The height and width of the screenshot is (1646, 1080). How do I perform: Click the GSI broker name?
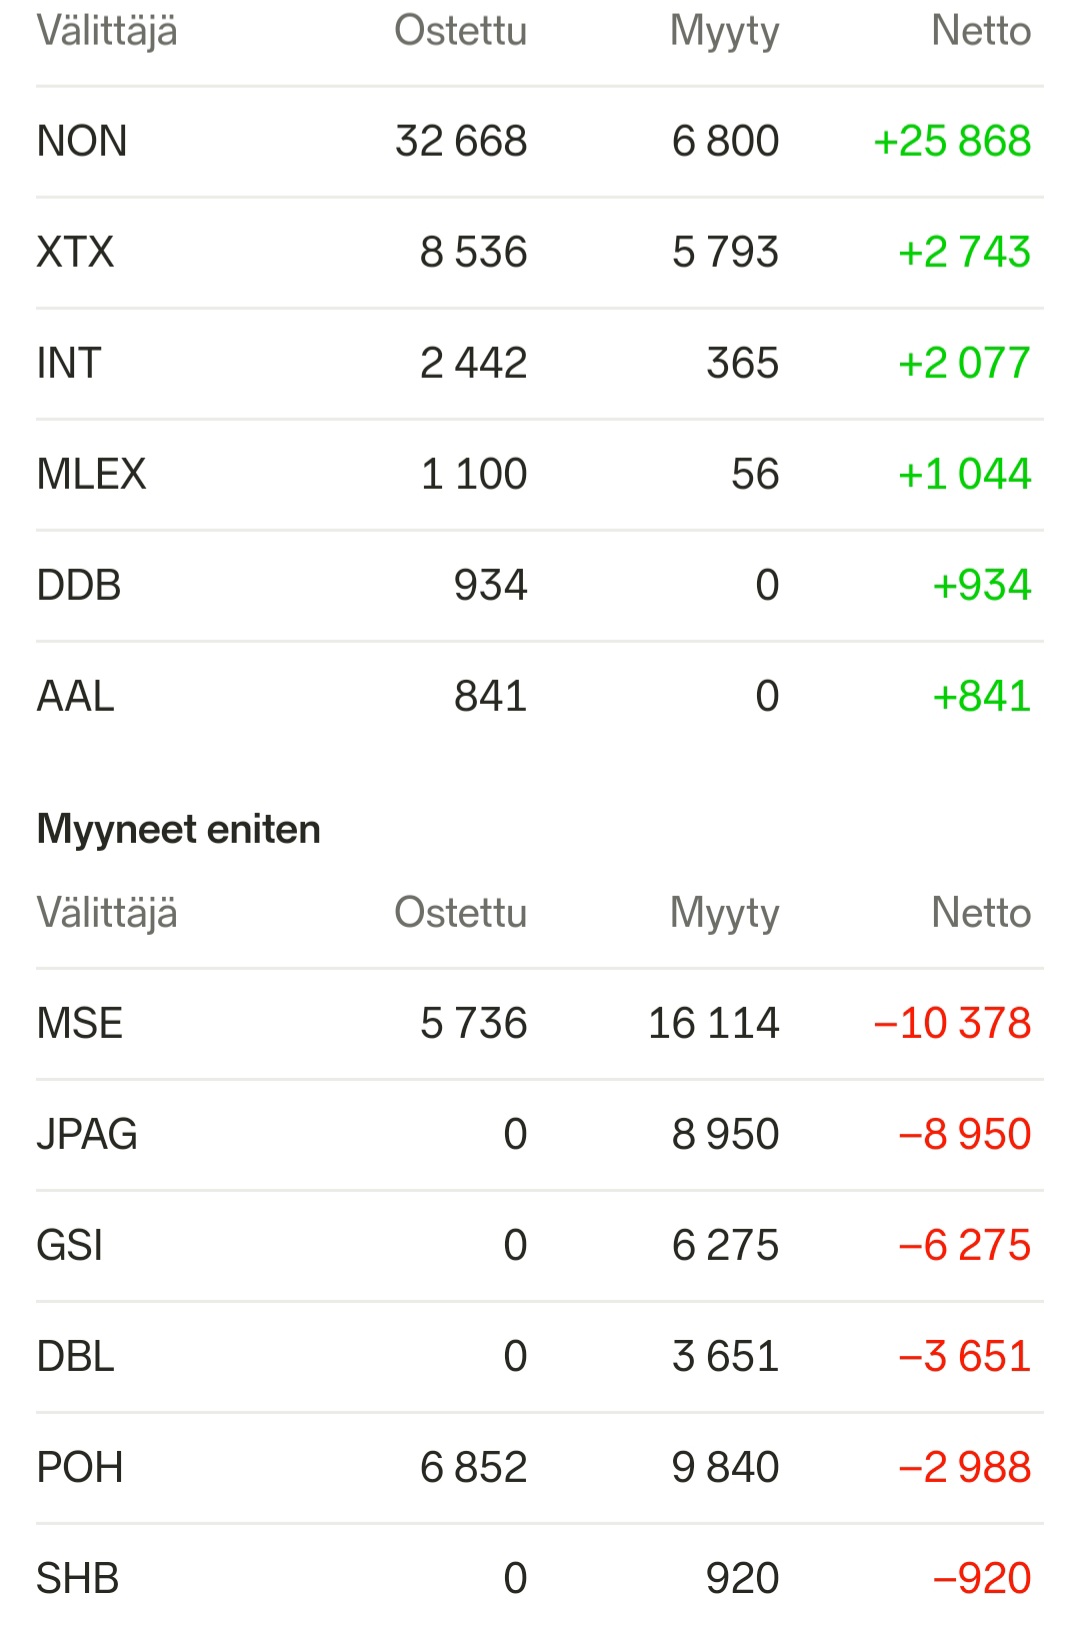coord(70,1245)
